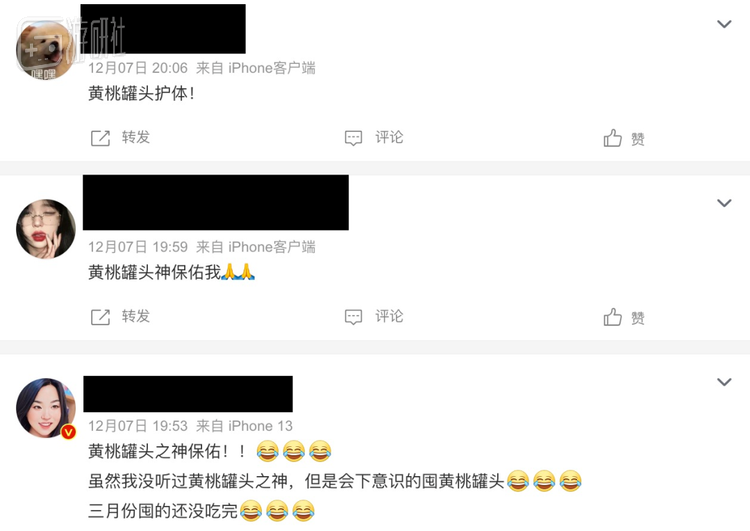Screen dimensions: 750x531
Task: Like the 黄桃罐头护体 post with thumbs-up
Action: point(613,138)
